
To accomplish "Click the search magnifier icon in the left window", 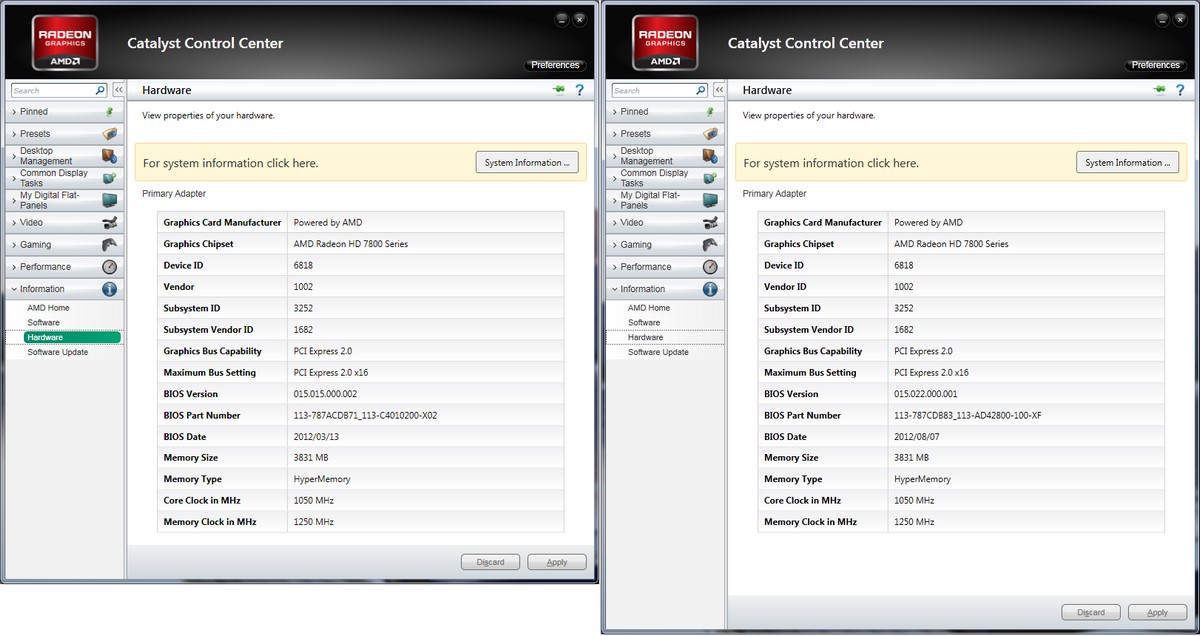I will tap(100, 90).
